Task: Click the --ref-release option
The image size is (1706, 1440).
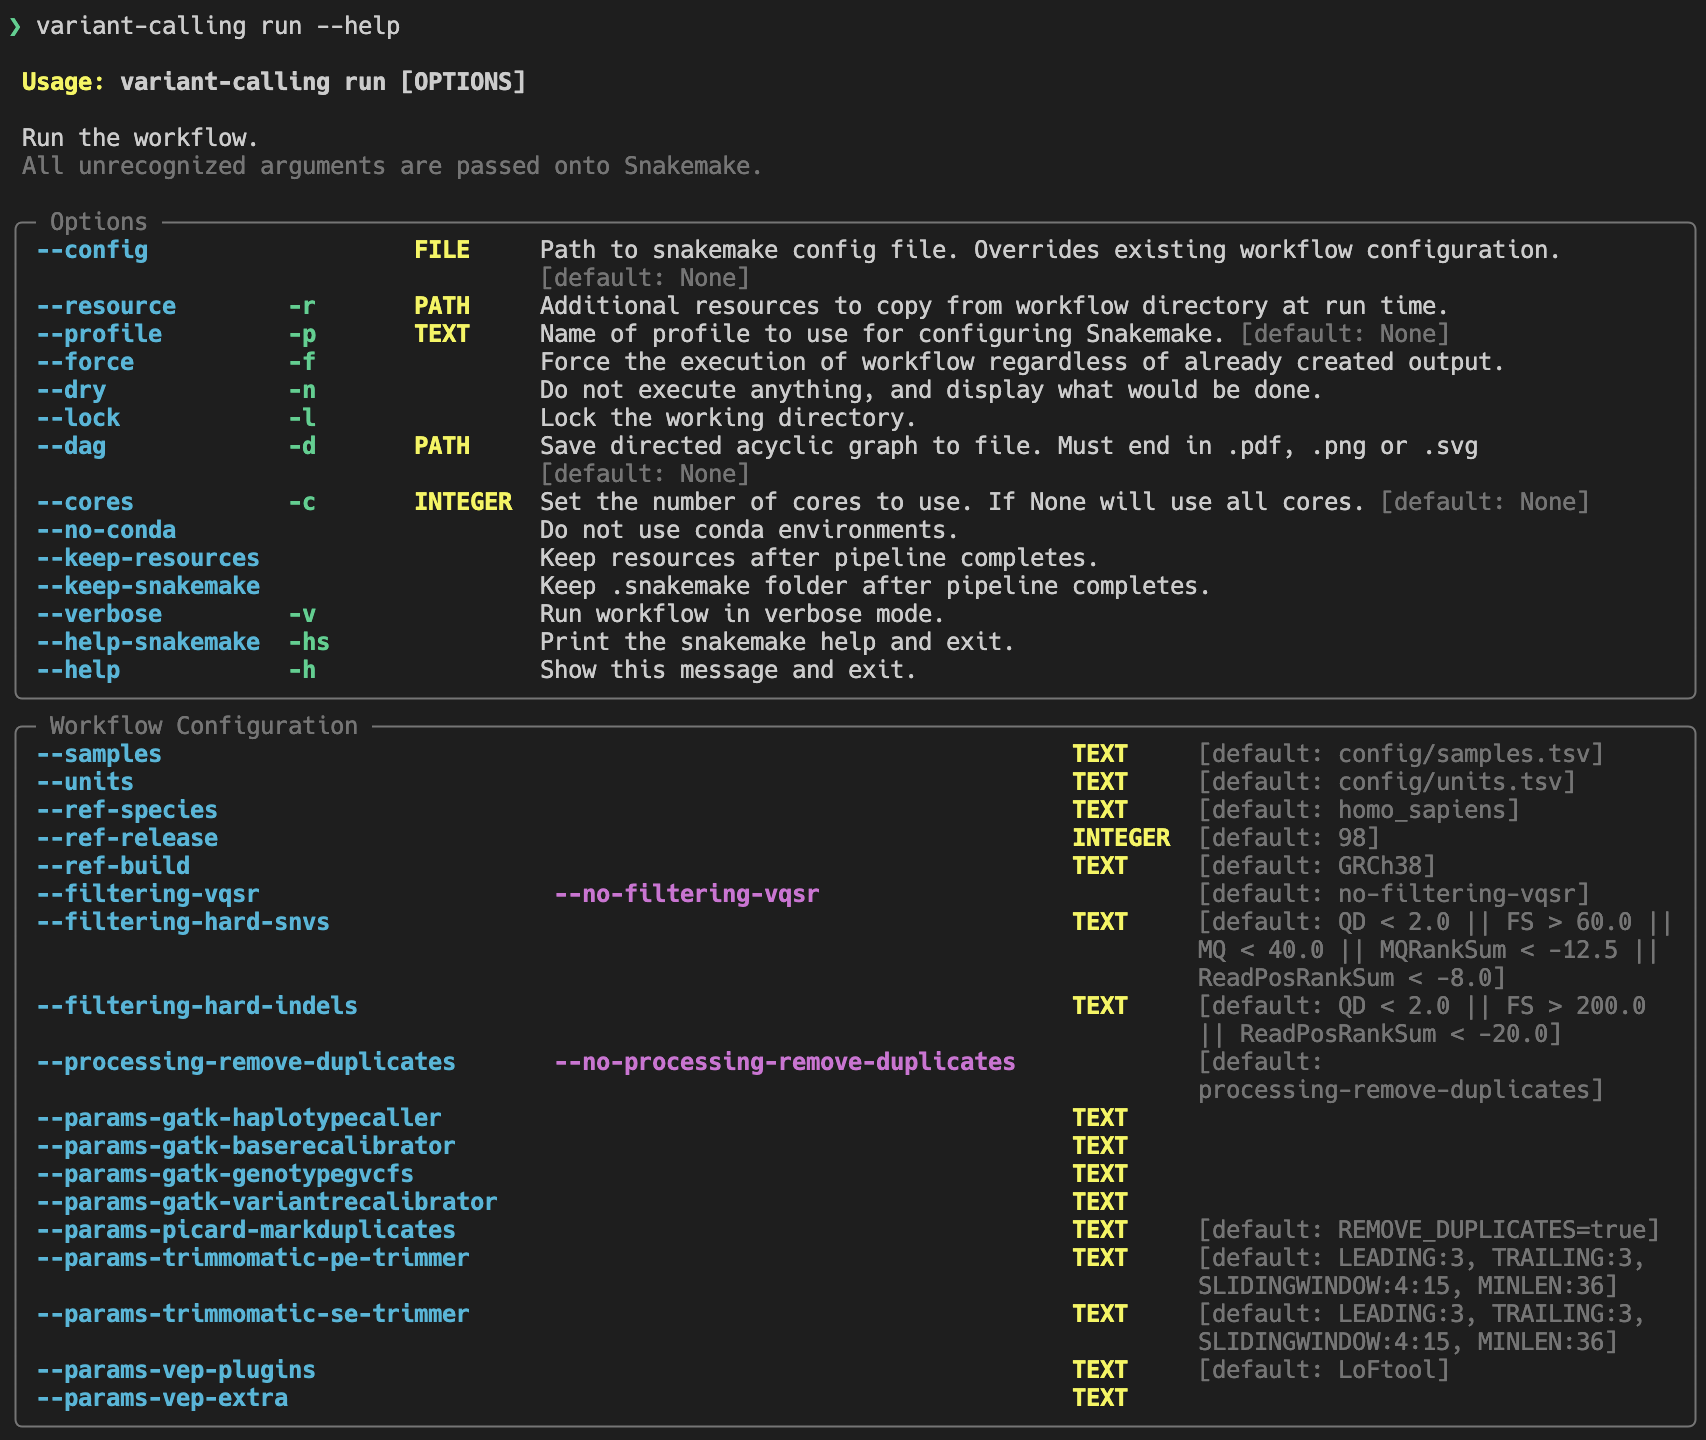Action: point(127,838)
